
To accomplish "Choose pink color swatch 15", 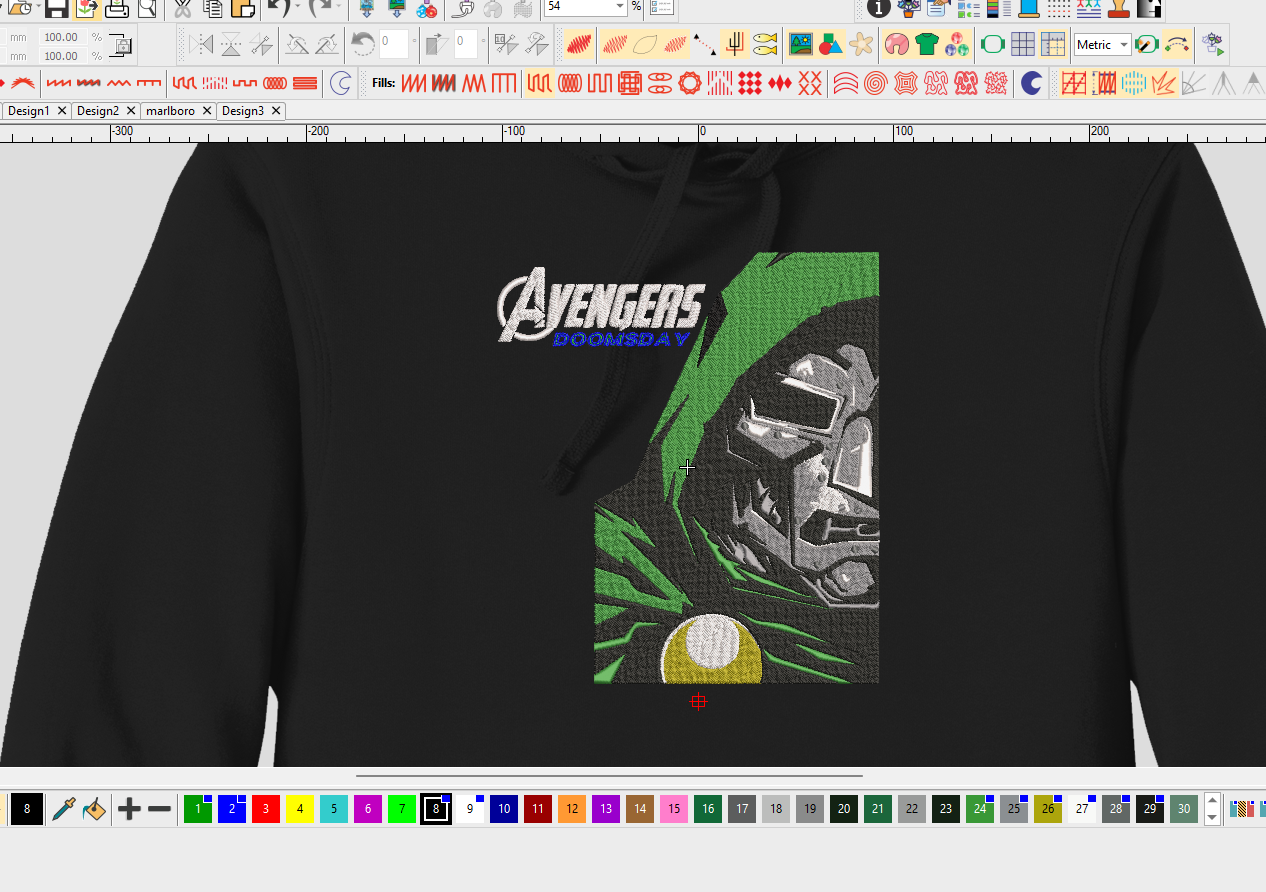I will [x=673, y=809].
